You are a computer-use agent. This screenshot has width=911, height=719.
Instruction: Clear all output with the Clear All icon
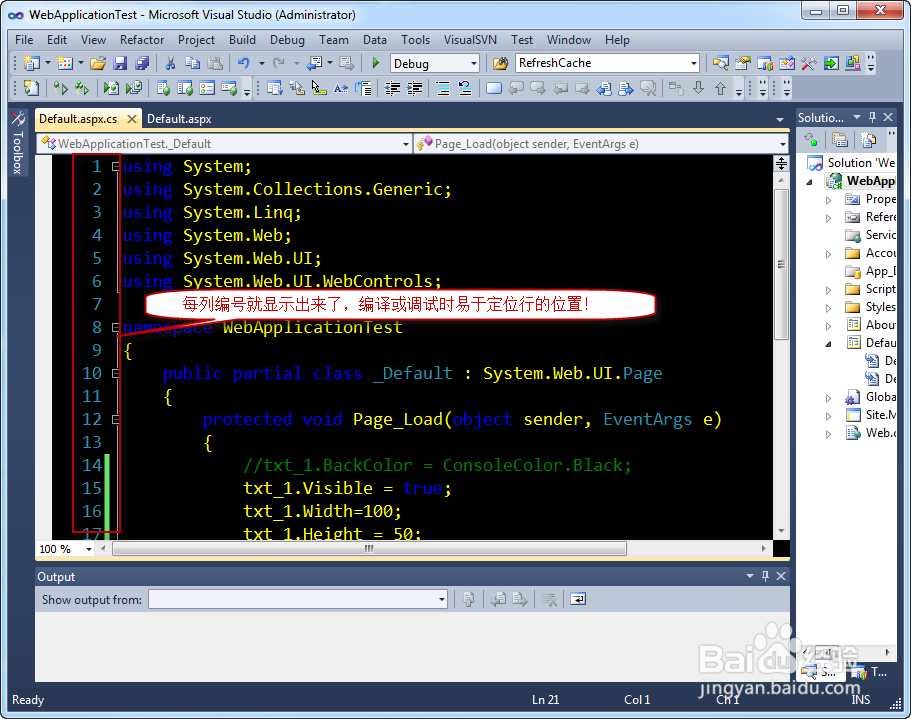(x=549, y=599)
